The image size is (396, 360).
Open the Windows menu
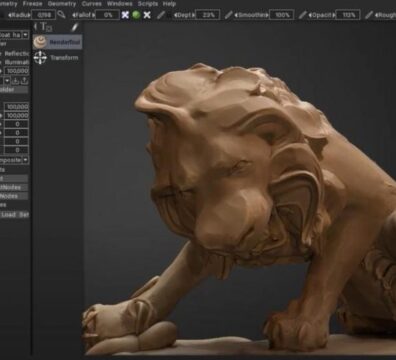coord(119,4)
